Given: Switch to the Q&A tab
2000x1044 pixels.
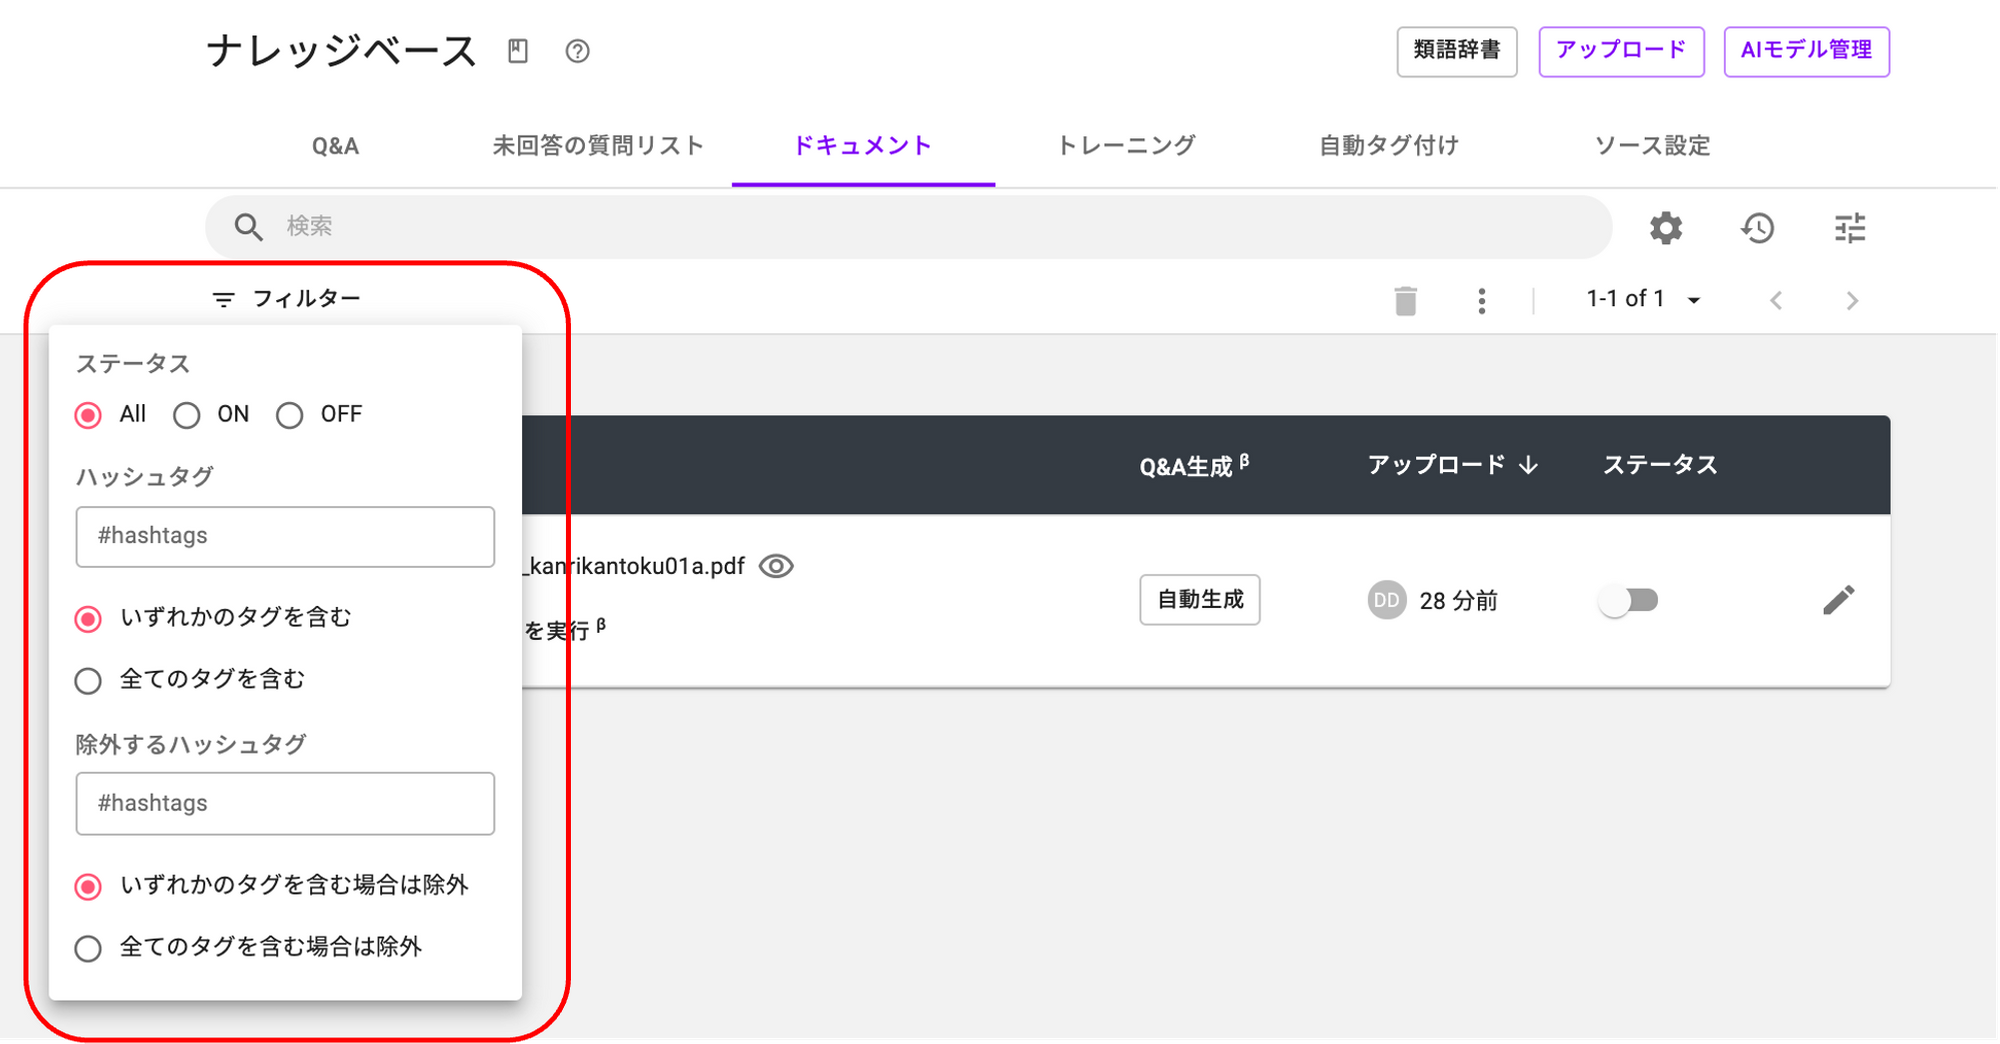Looking at the screenshot, I should pyautogui.click(x=335, y=146).
